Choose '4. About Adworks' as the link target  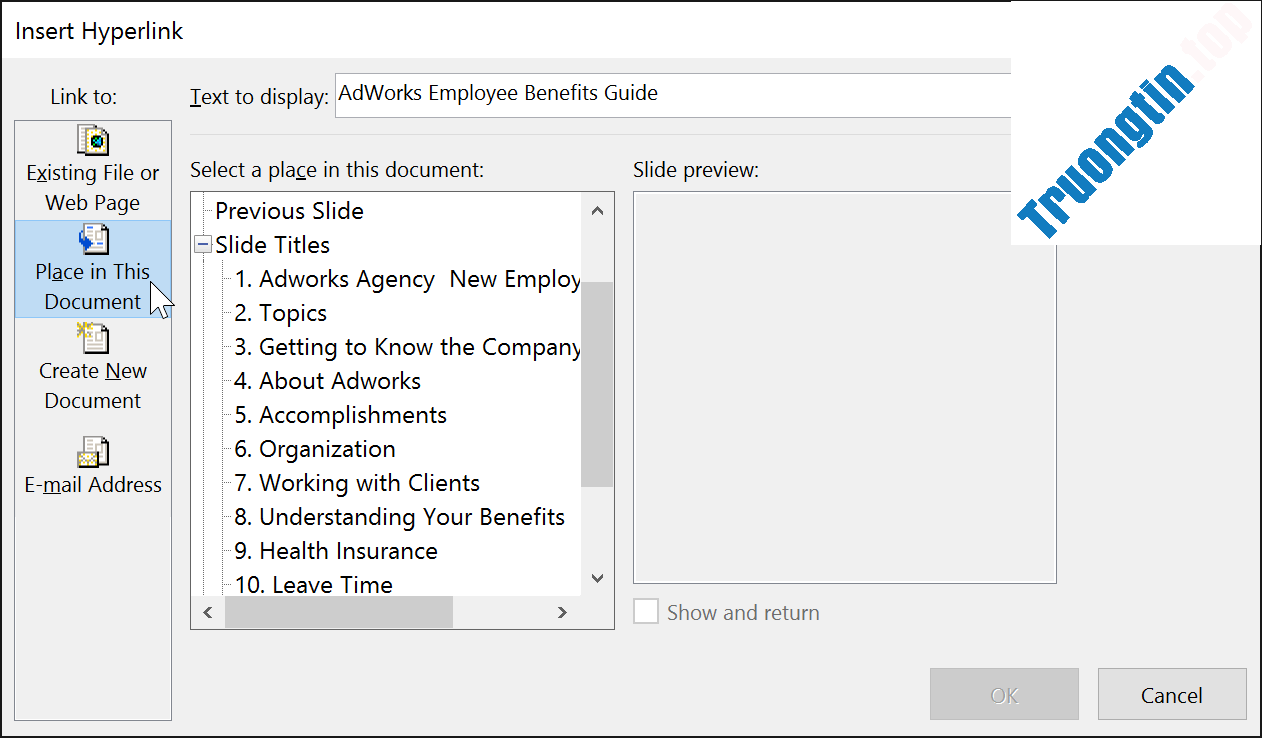tap(327, 380)
